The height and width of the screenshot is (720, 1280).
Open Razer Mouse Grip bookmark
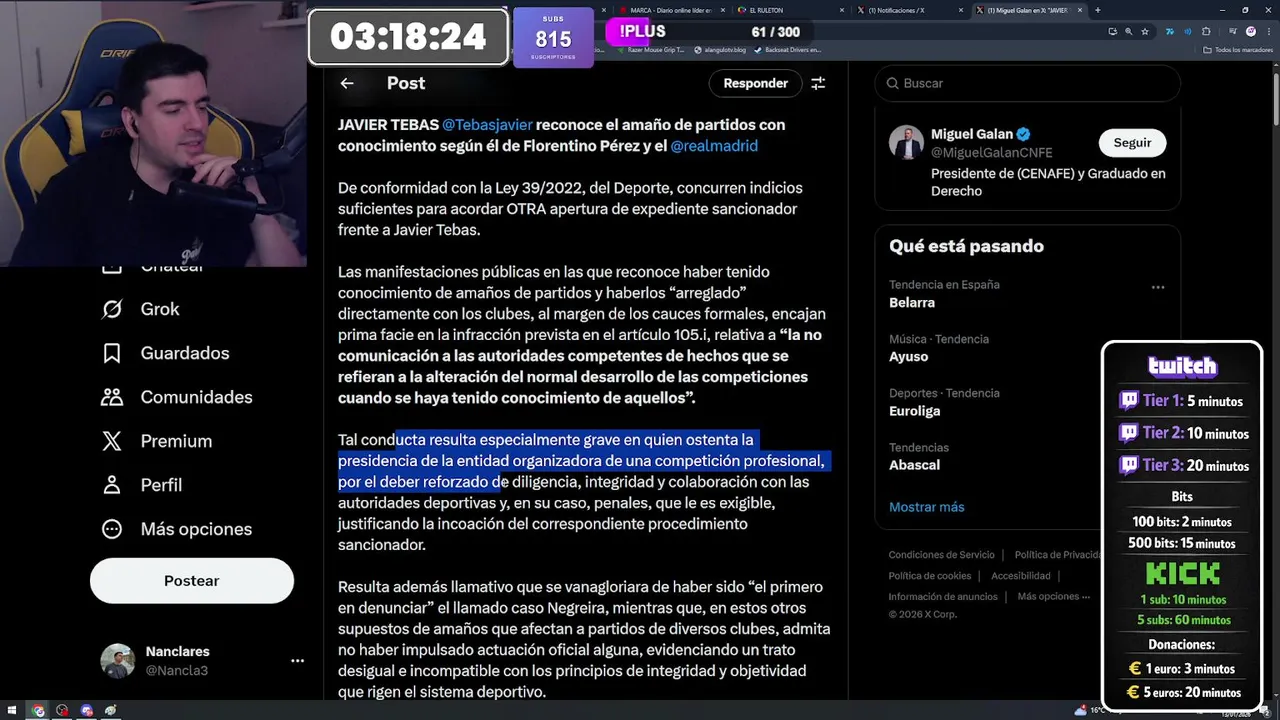tap(651, 50)
